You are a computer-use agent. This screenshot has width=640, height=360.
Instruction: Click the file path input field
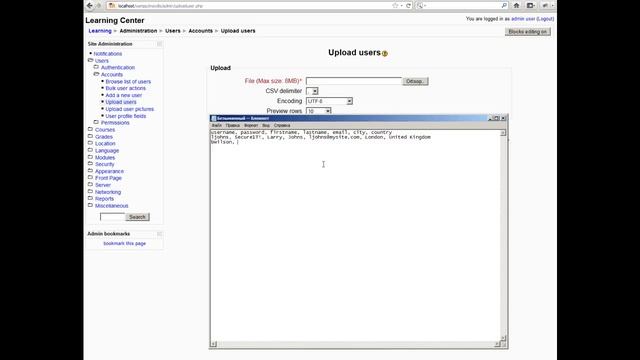click(x=354, y=81)
